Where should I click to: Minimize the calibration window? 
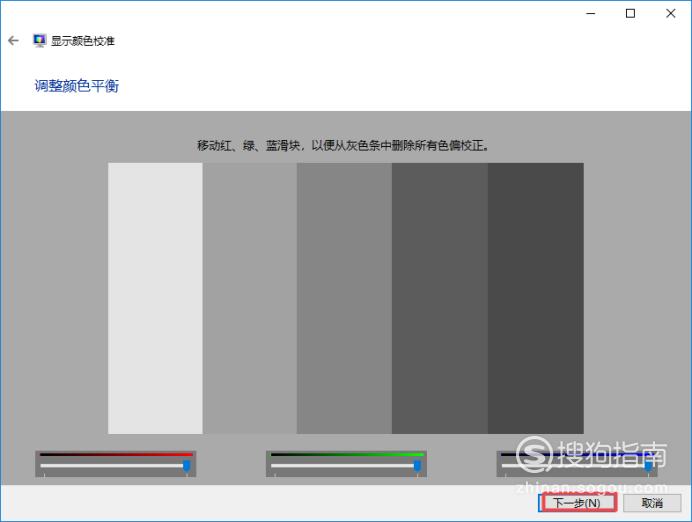pyautogui.click(x=590, y=14)
